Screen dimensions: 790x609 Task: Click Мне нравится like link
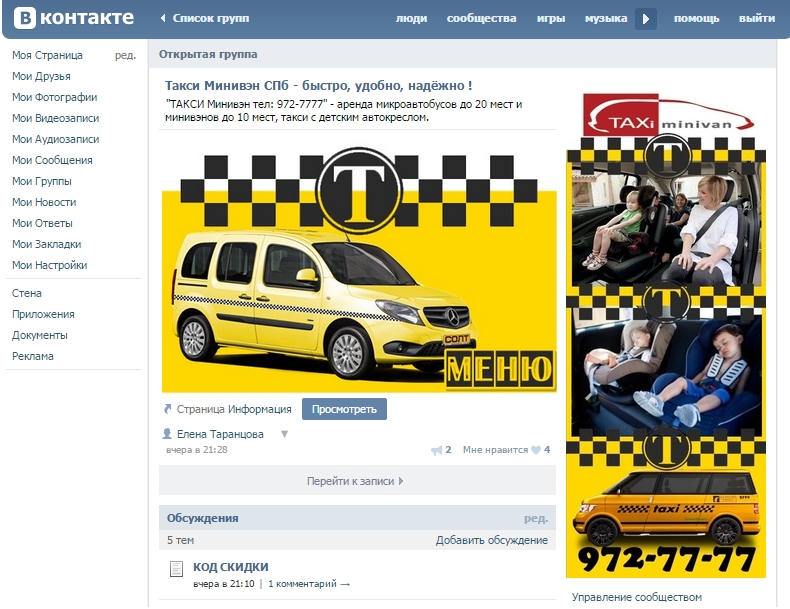point(495,450)
